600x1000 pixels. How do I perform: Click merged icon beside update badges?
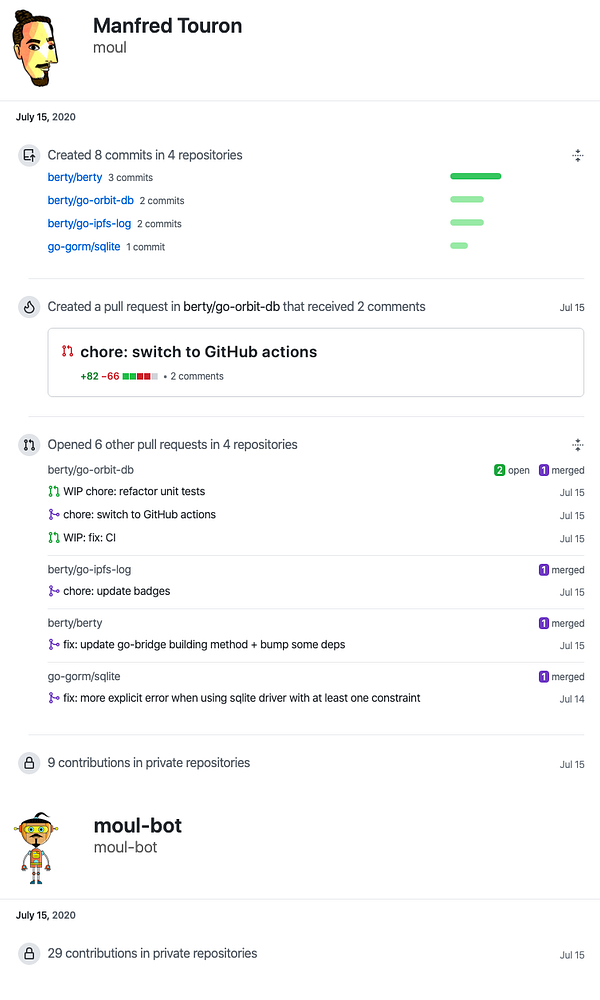click(54, 591)
